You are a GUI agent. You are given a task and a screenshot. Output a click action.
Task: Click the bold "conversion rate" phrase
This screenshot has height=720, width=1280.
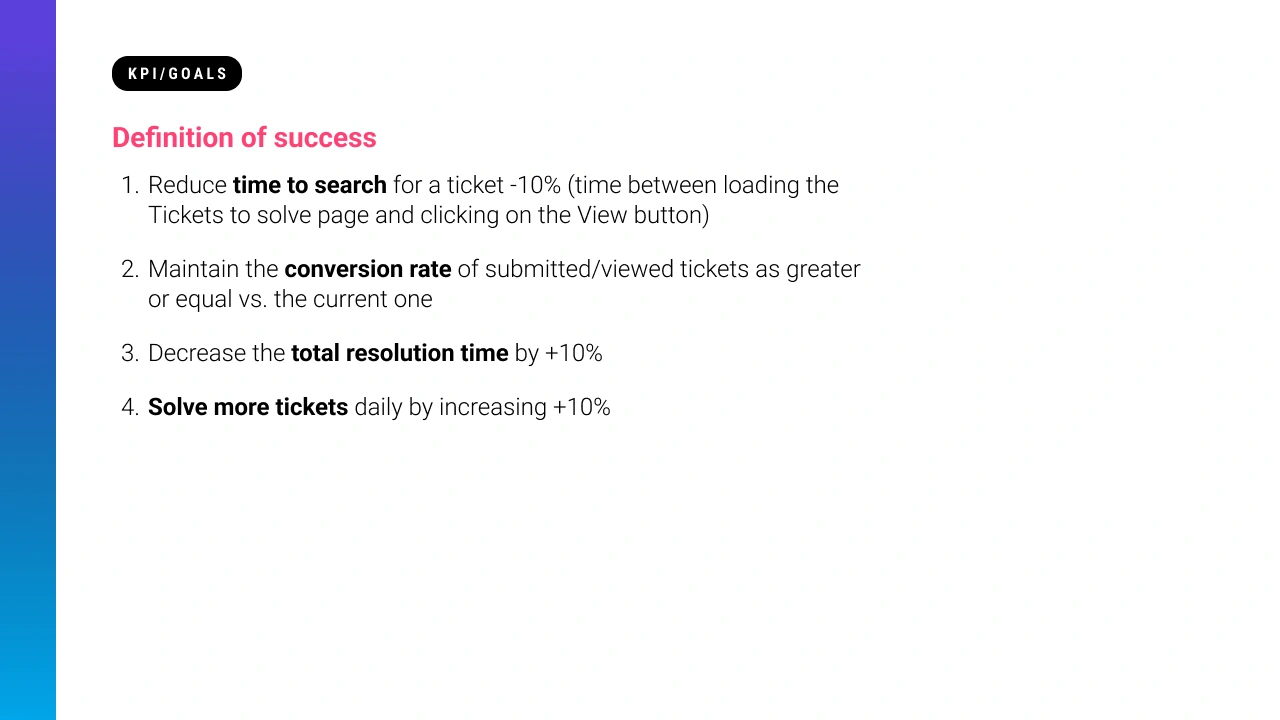[x=368, y=269]
